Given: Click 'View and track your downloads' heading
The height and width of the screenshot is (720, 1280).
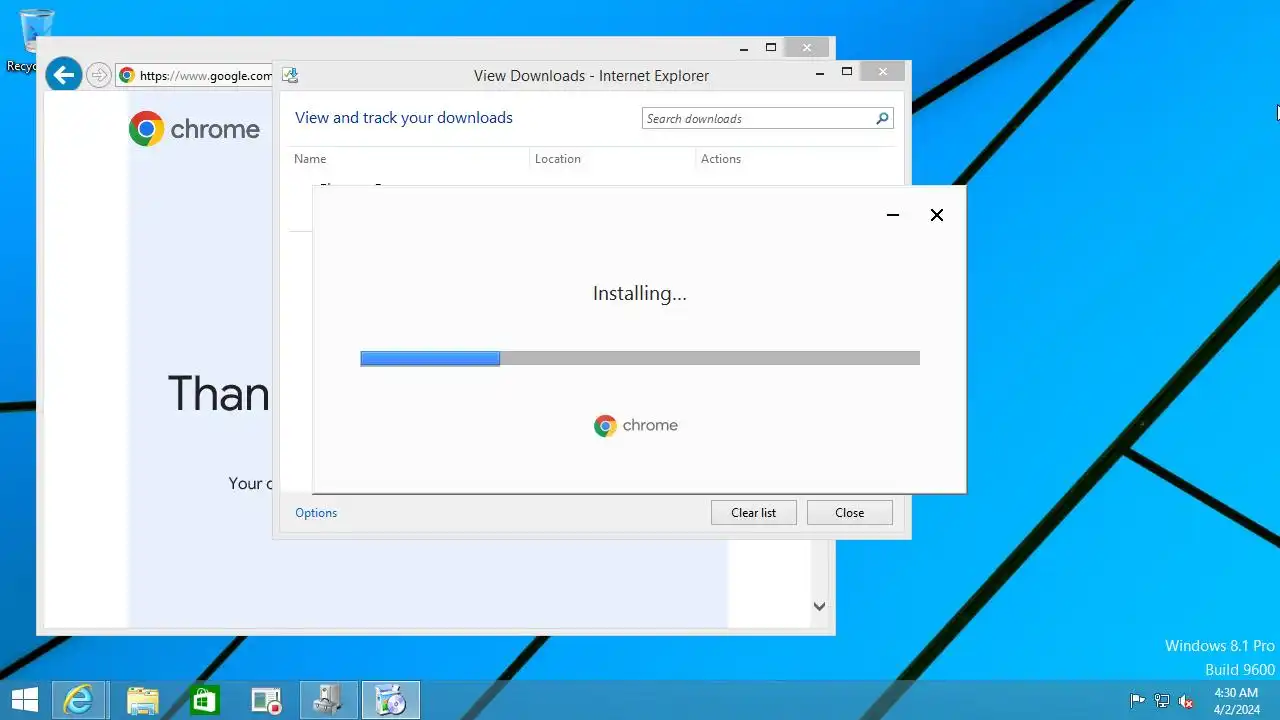Looking at the screenshot, I should click(404, 118).
